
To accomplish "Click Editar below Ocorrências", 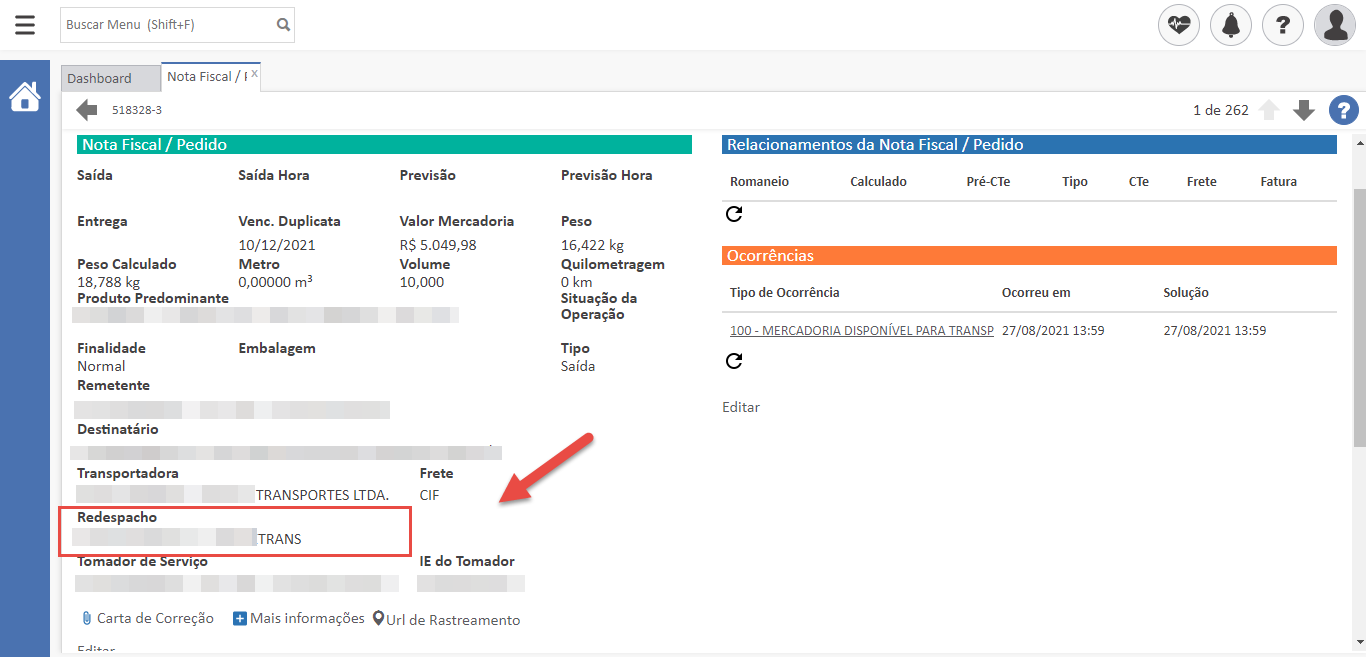I will click(741, 407).
